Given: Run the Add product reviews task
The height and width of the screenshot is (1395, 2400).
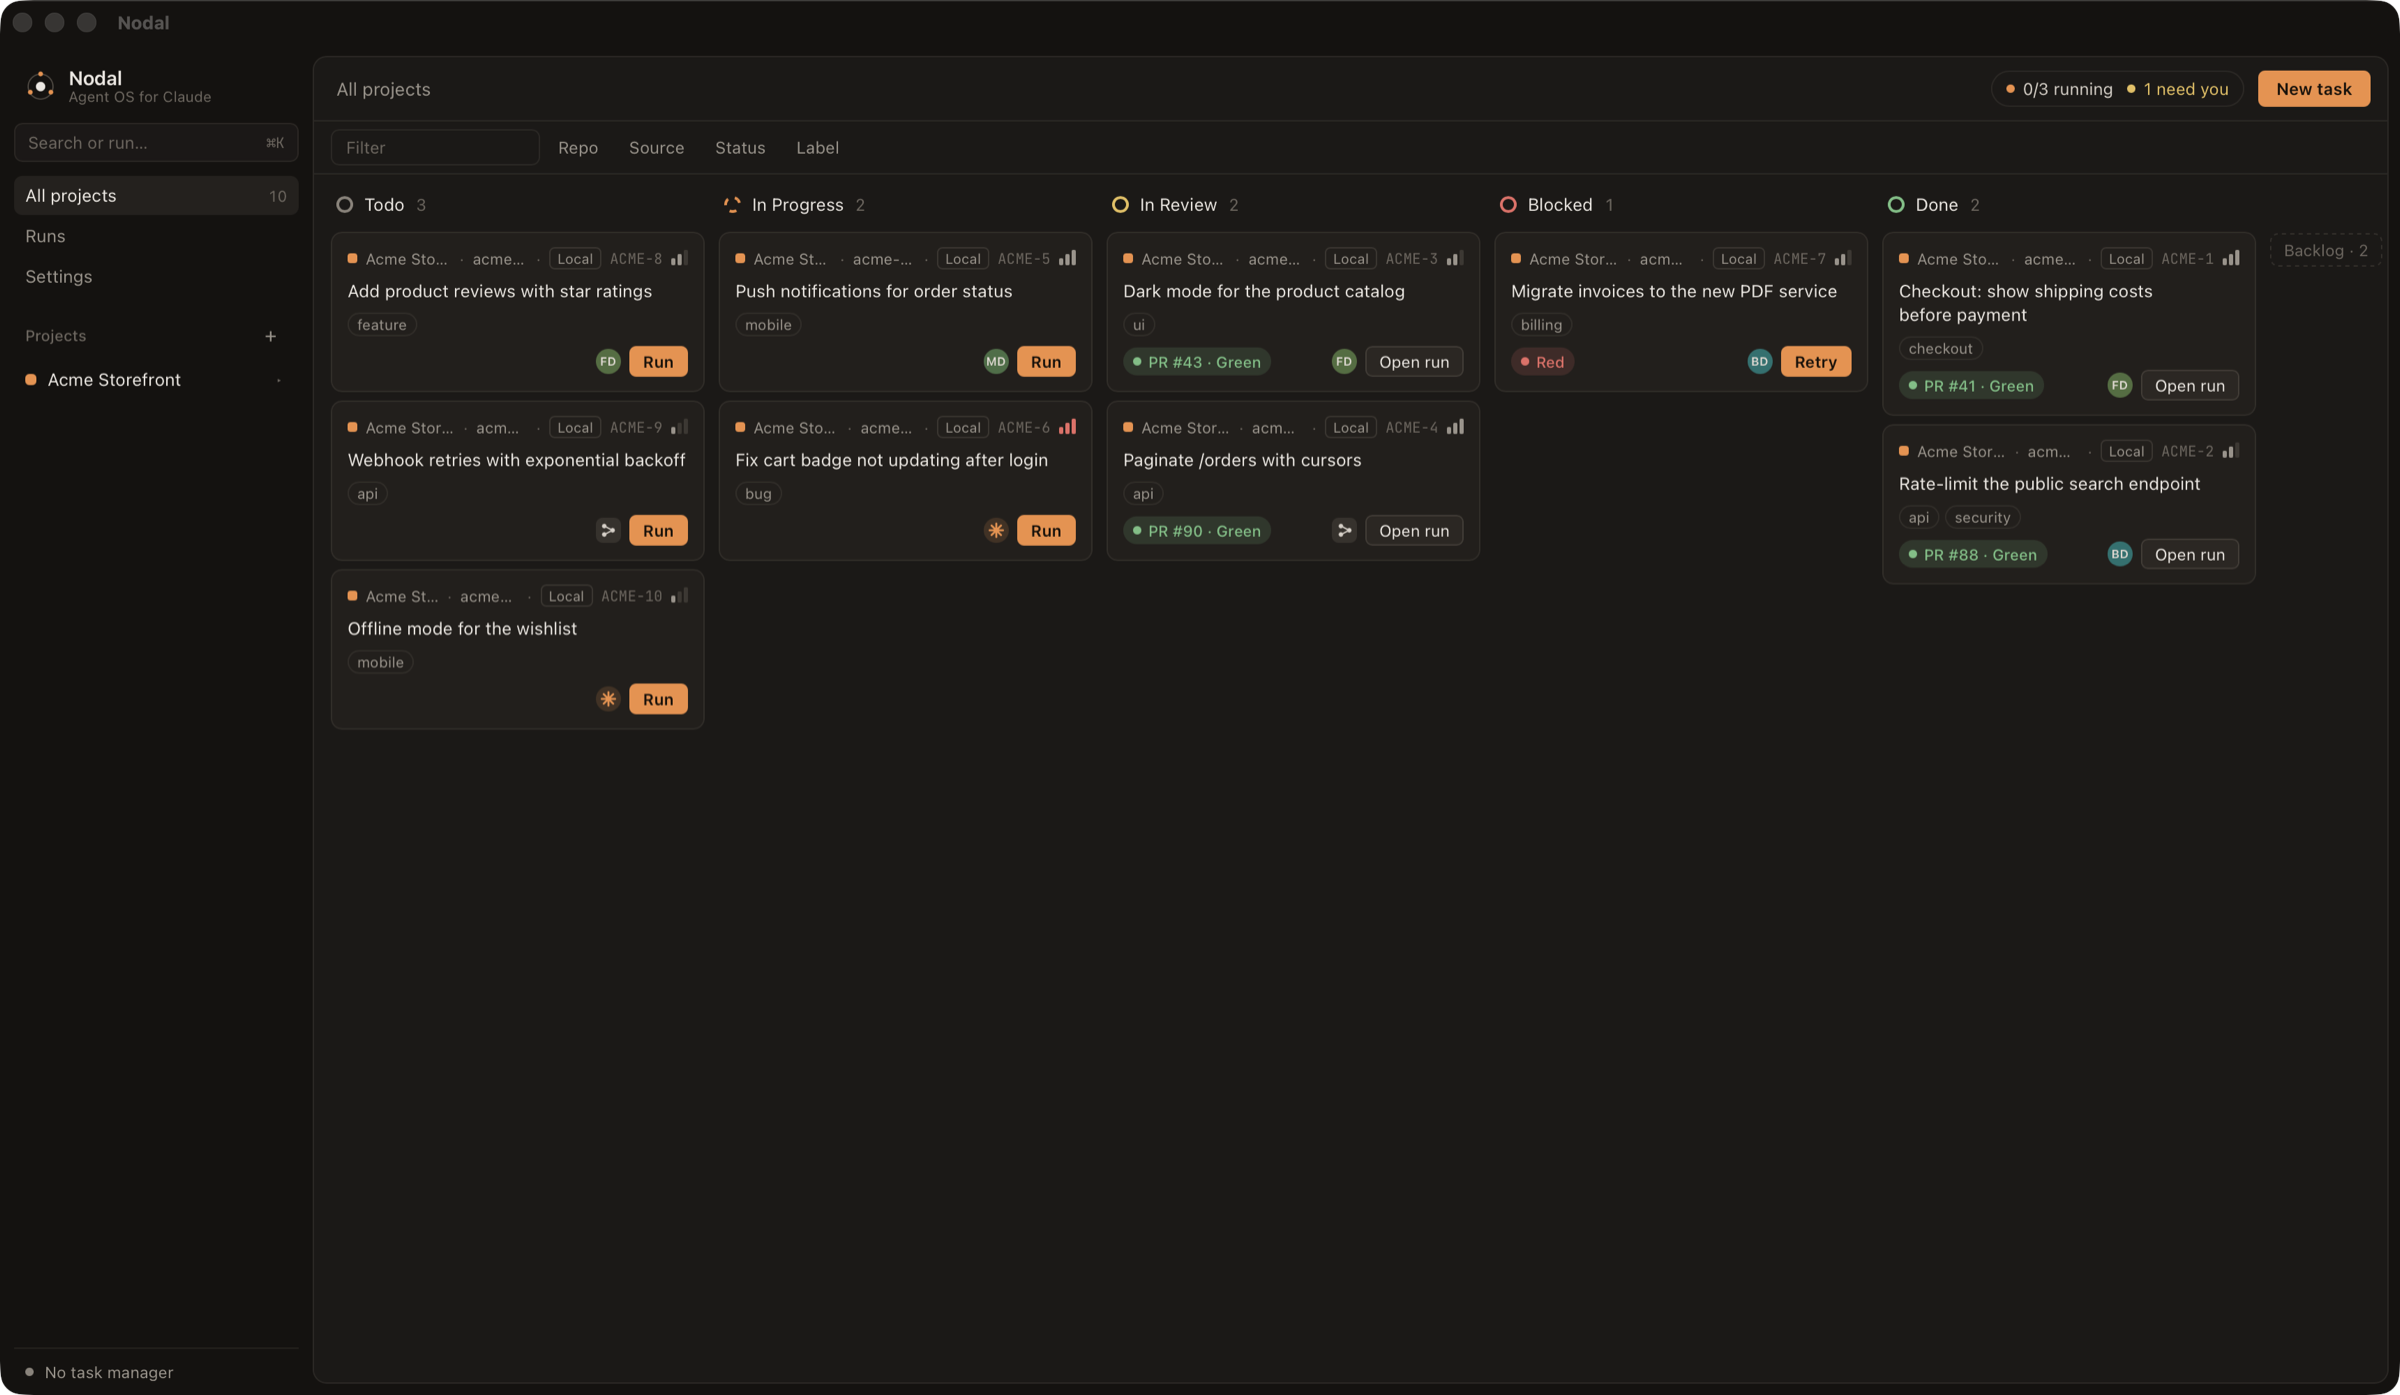Looking at the screenshot, I should click(x=658, y=361).
